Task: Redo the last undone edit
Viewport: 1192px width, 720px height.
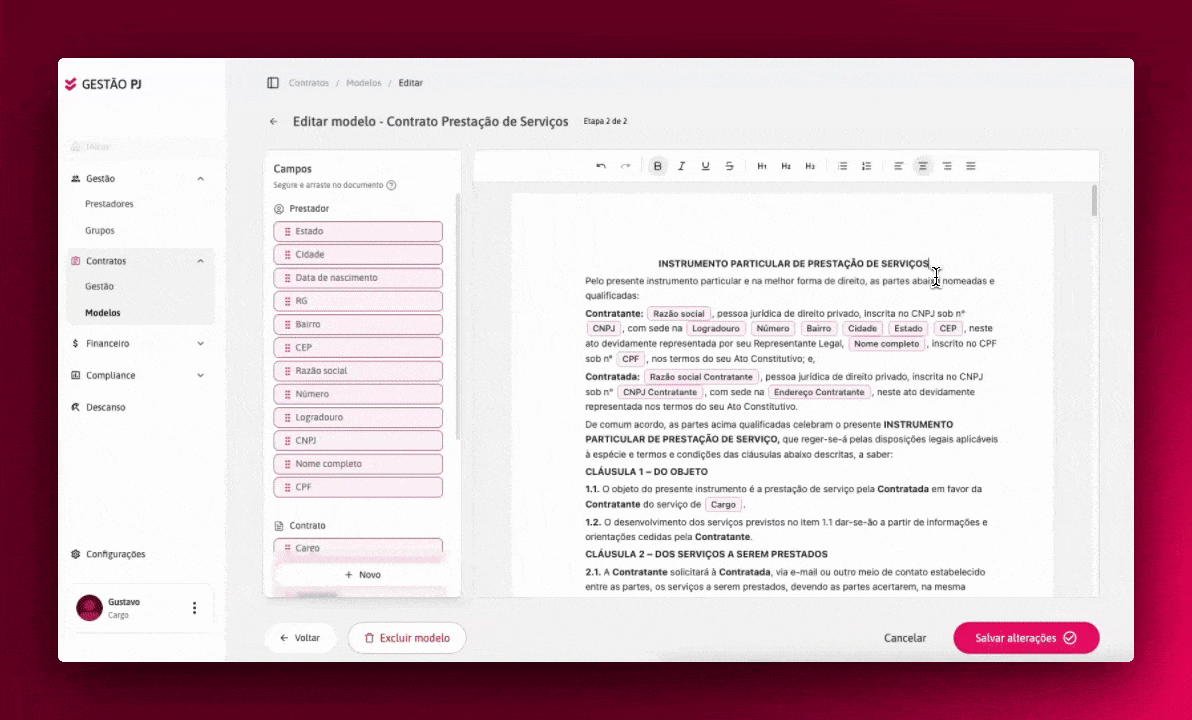Action: click(x=625, y=166)
